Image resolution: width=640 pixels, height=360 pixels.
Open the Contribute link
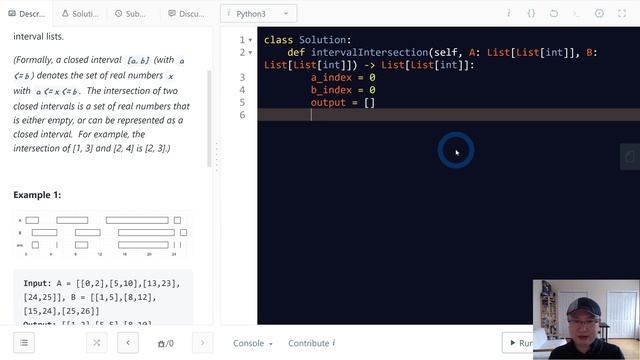tap(312, 343)
